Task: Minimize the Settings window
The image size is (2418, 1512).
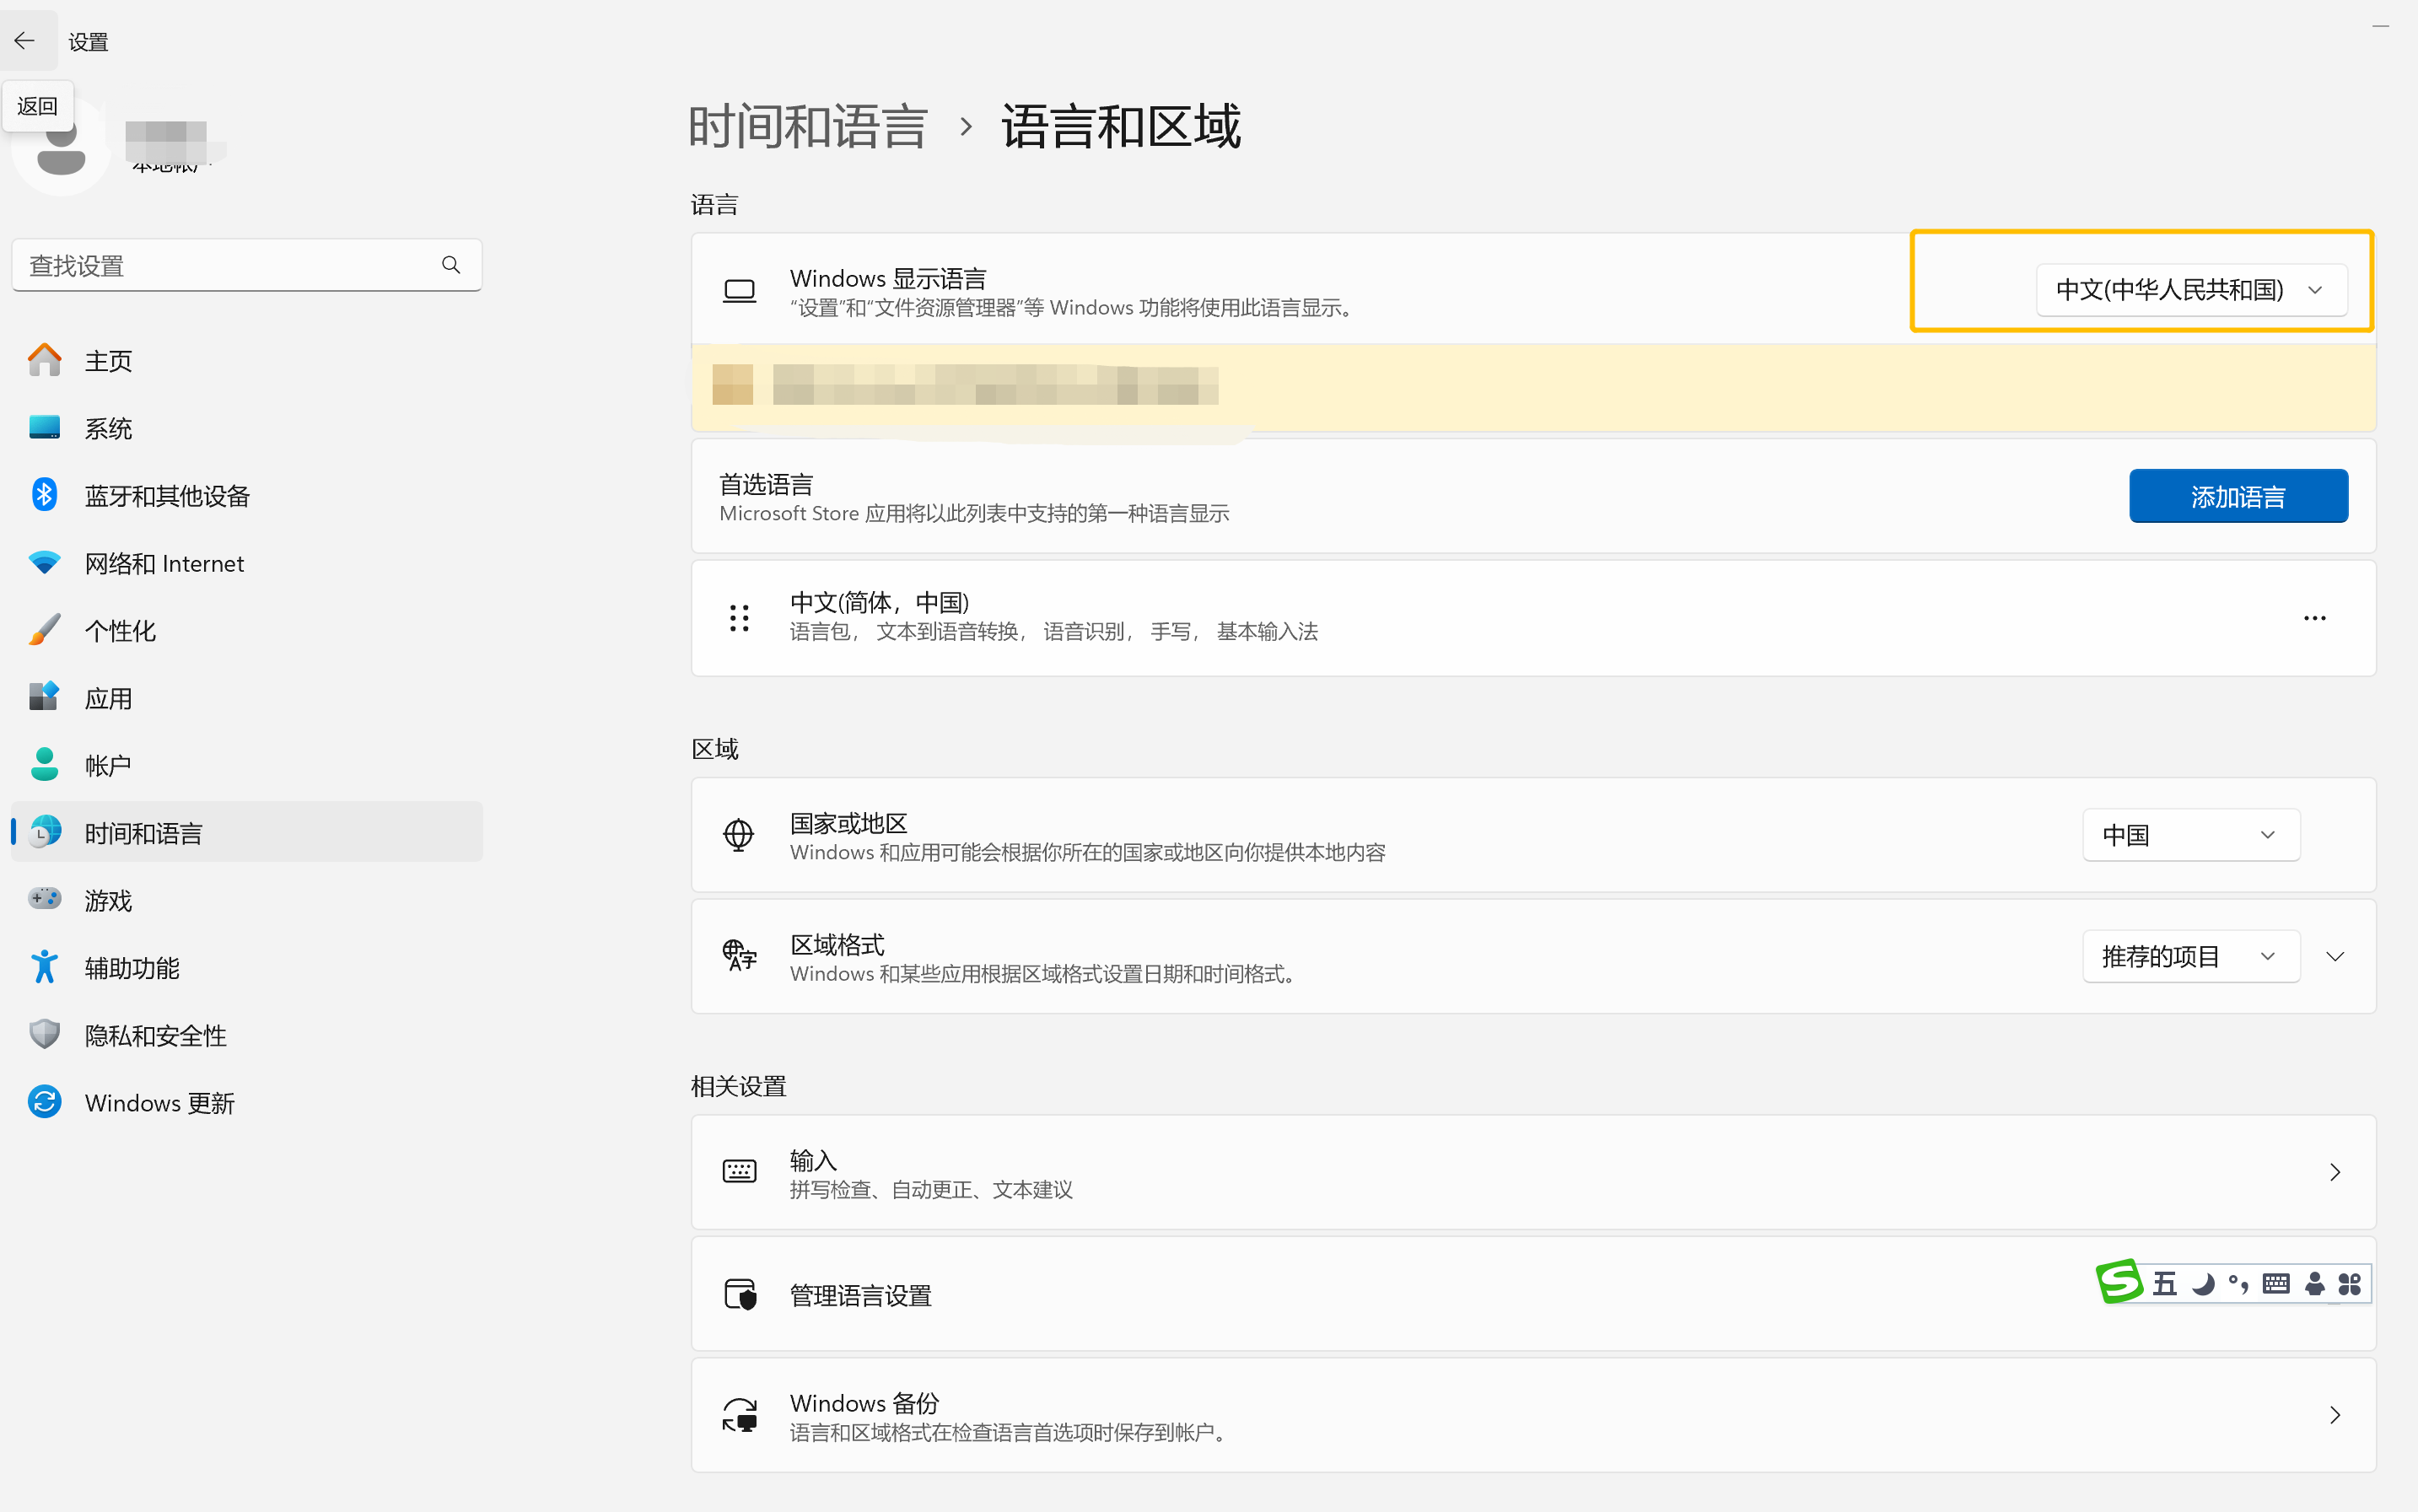Action: click(2380, 26)
